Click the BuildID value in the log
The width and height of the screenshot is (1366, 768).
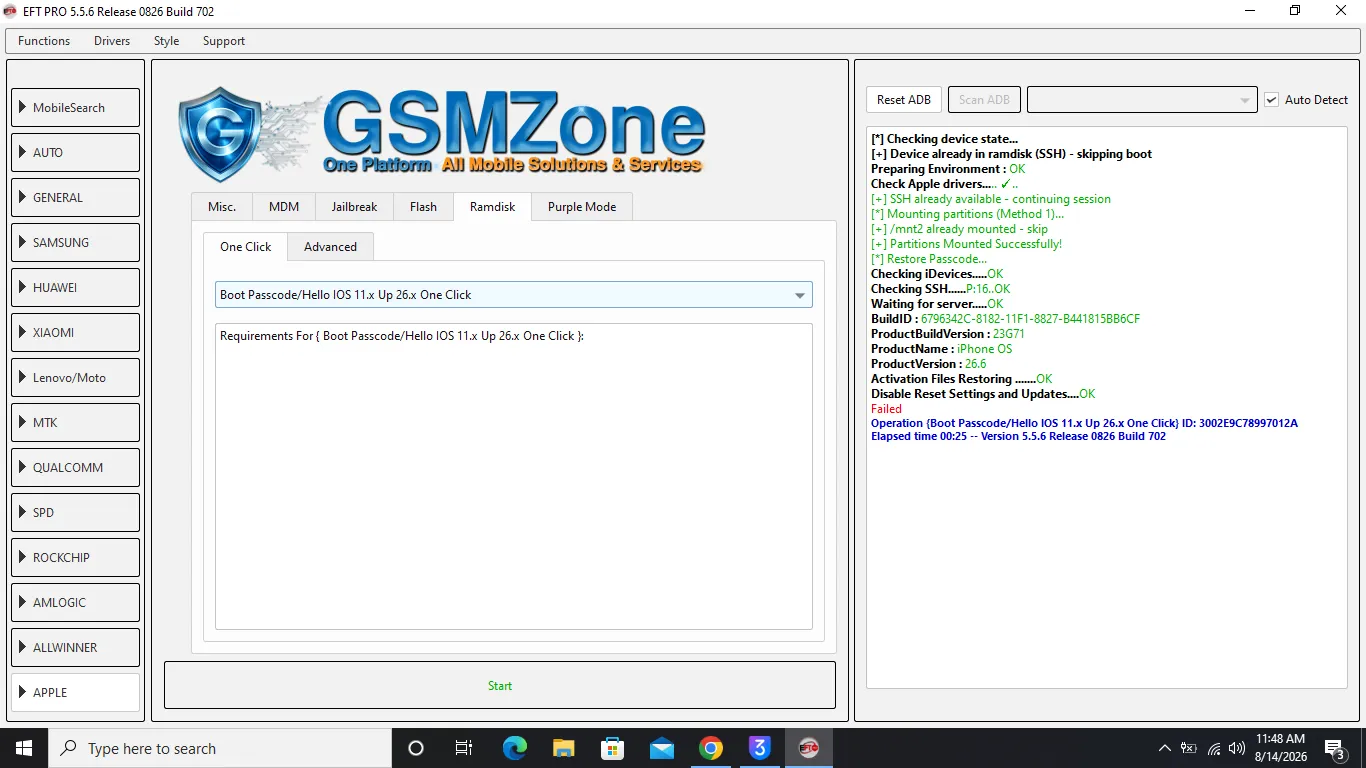coord(1030,319)
